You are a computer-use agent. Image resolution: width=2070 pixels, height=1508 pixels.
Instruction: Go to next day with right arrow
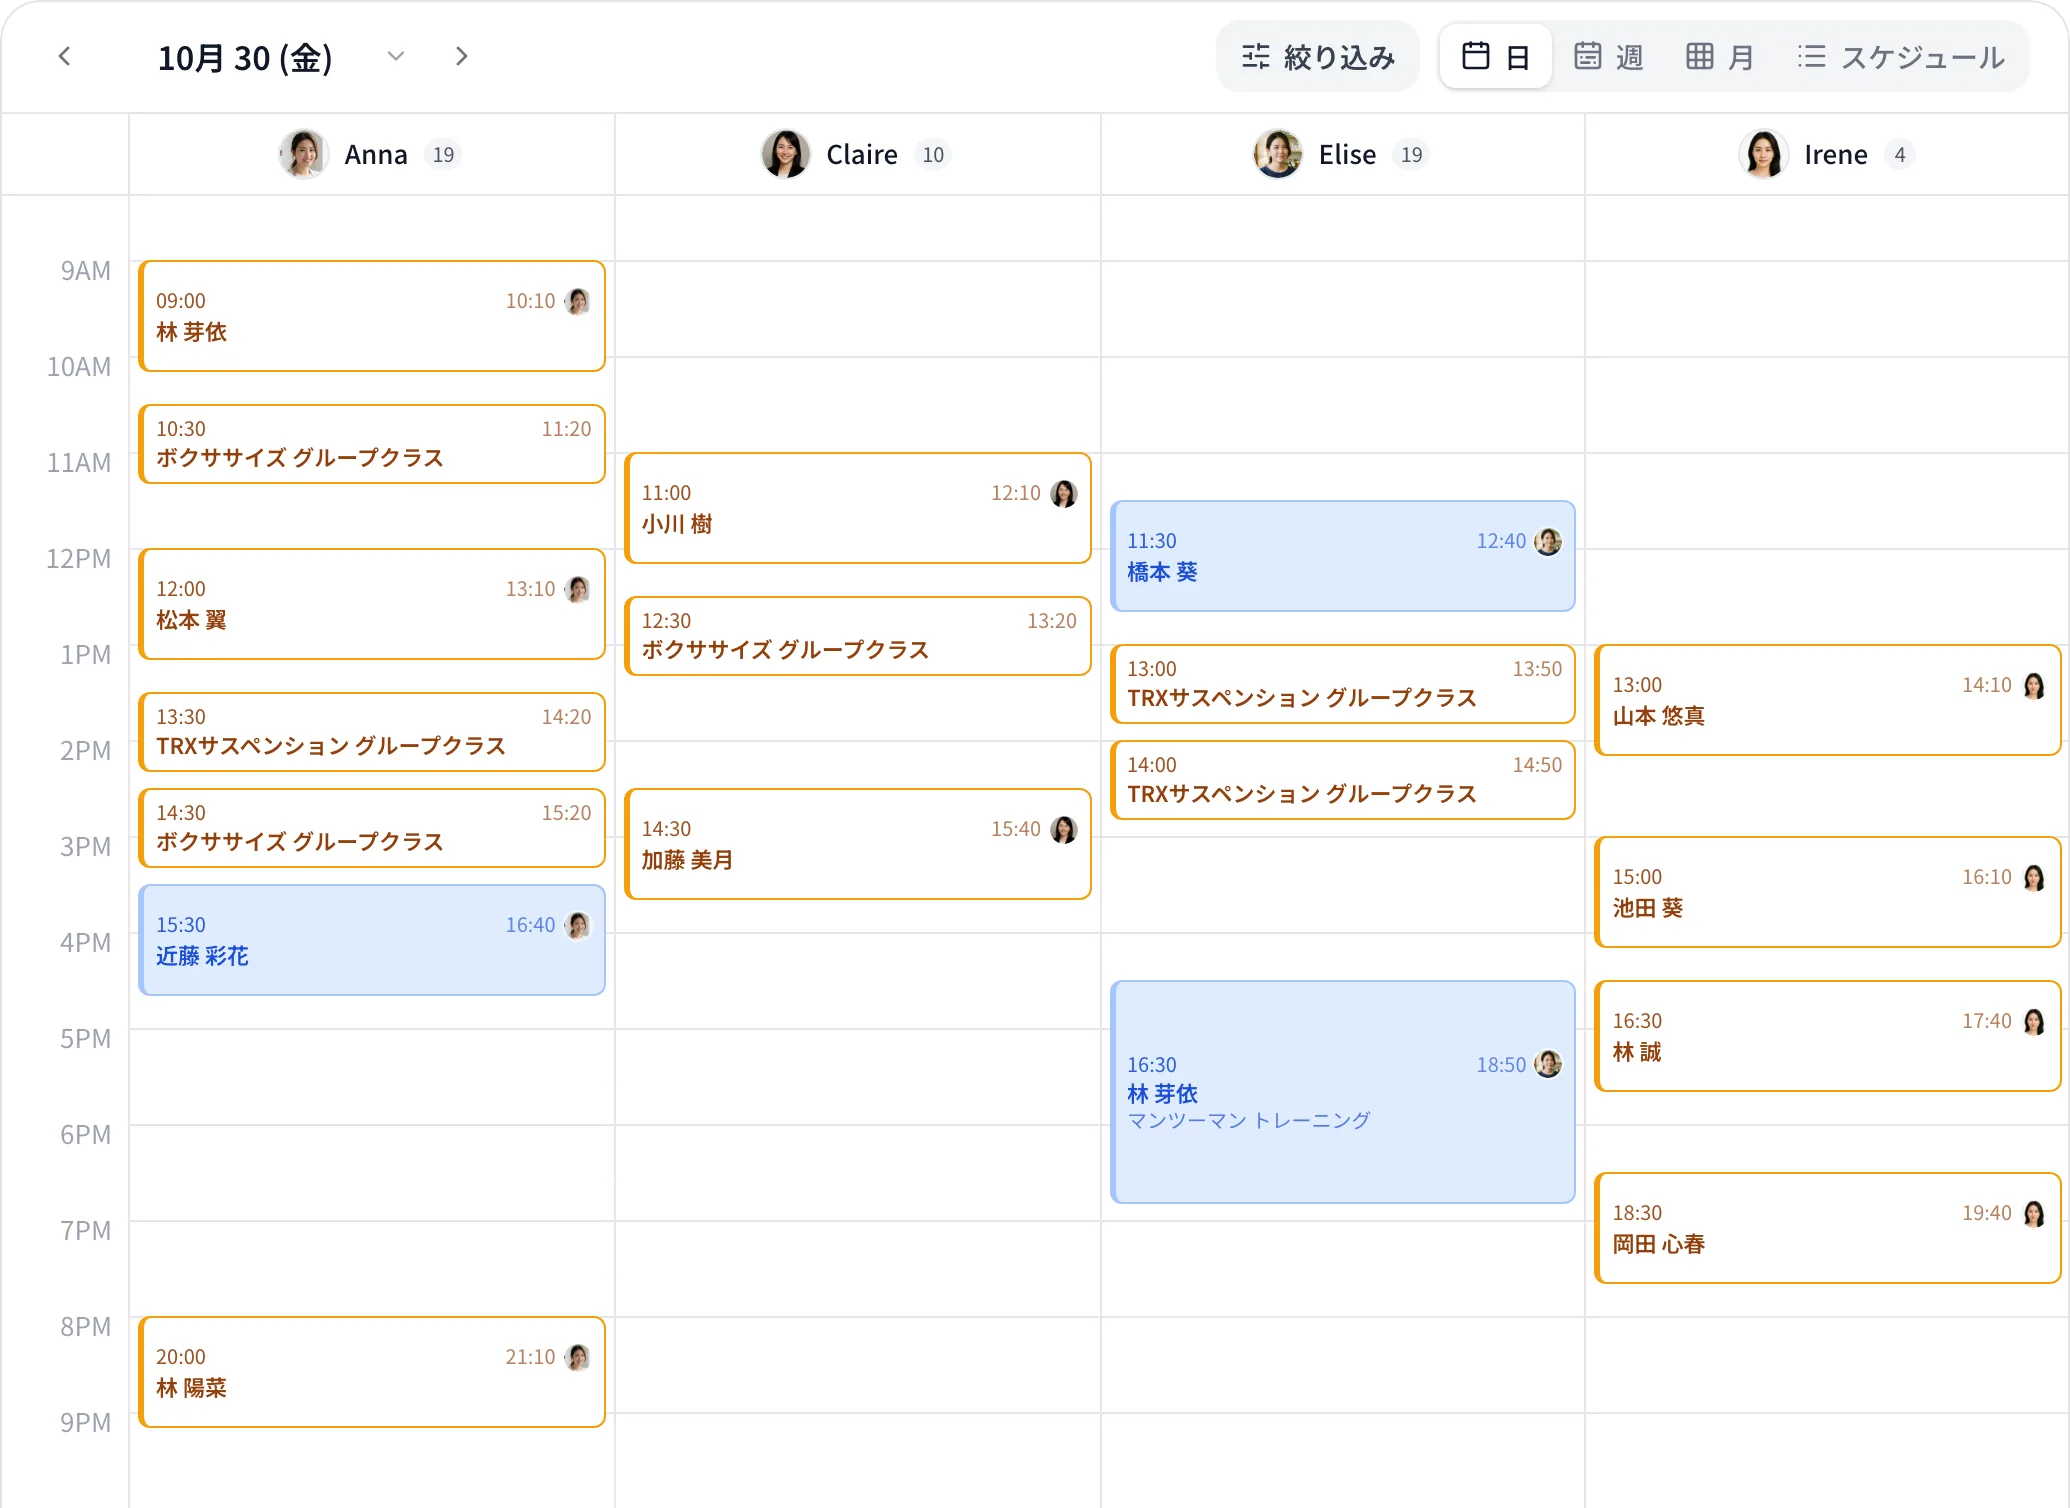461,57
